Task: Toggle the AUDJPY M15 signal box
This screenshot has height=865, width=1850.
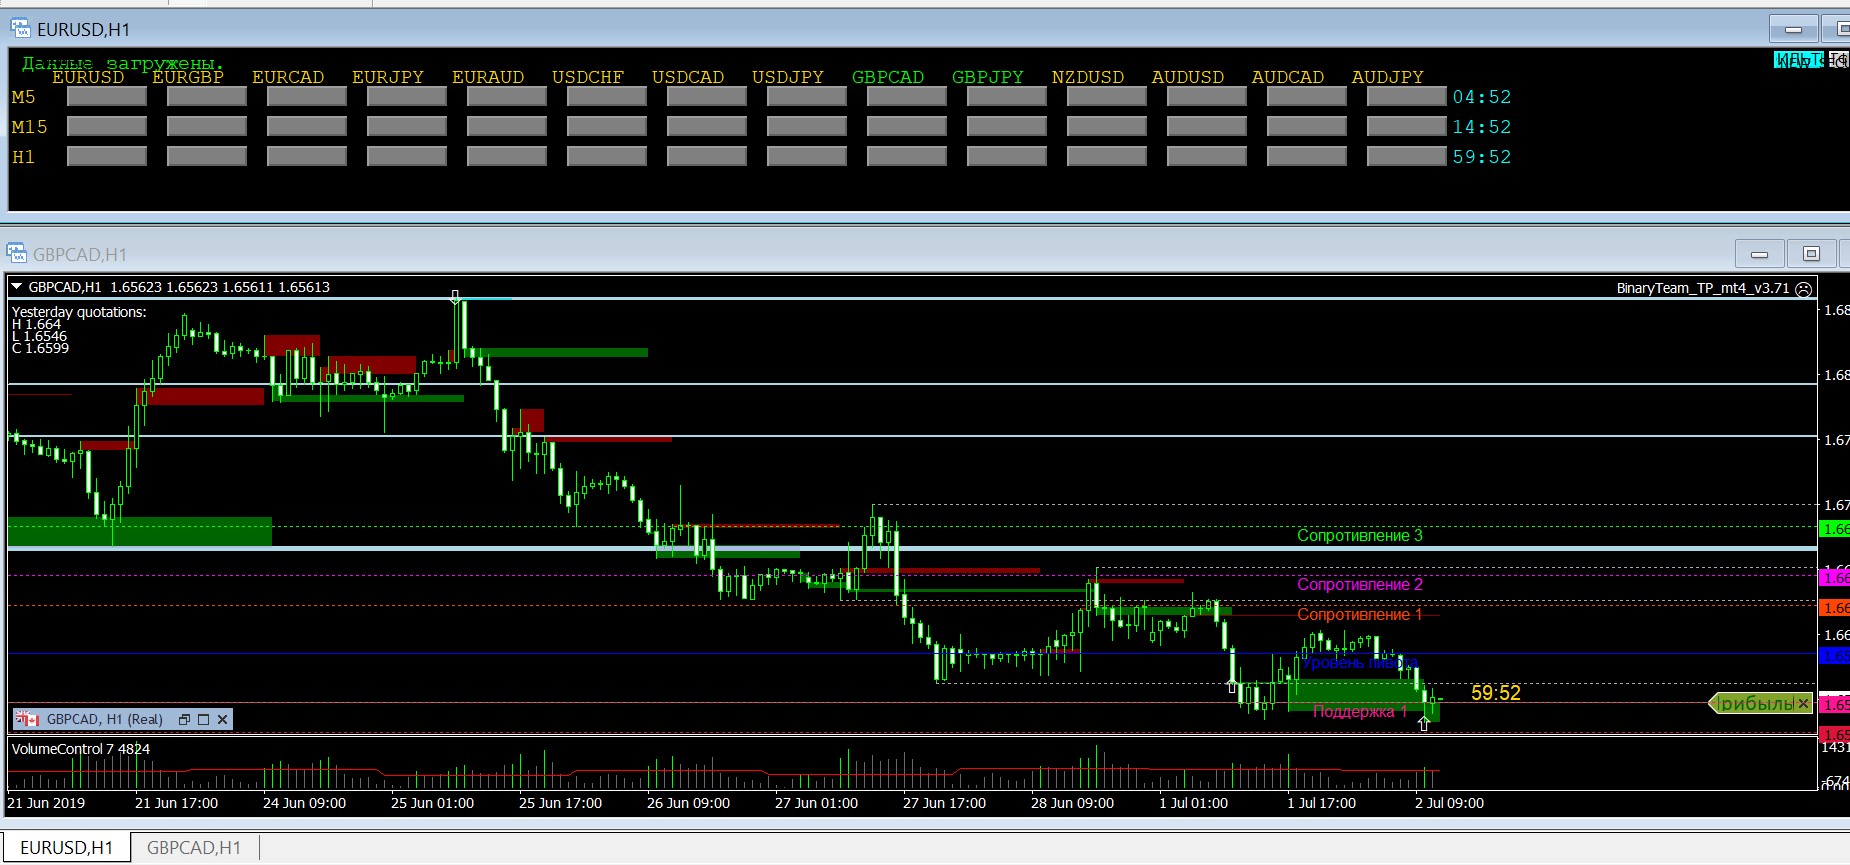Action: [x=1406, y=127]
